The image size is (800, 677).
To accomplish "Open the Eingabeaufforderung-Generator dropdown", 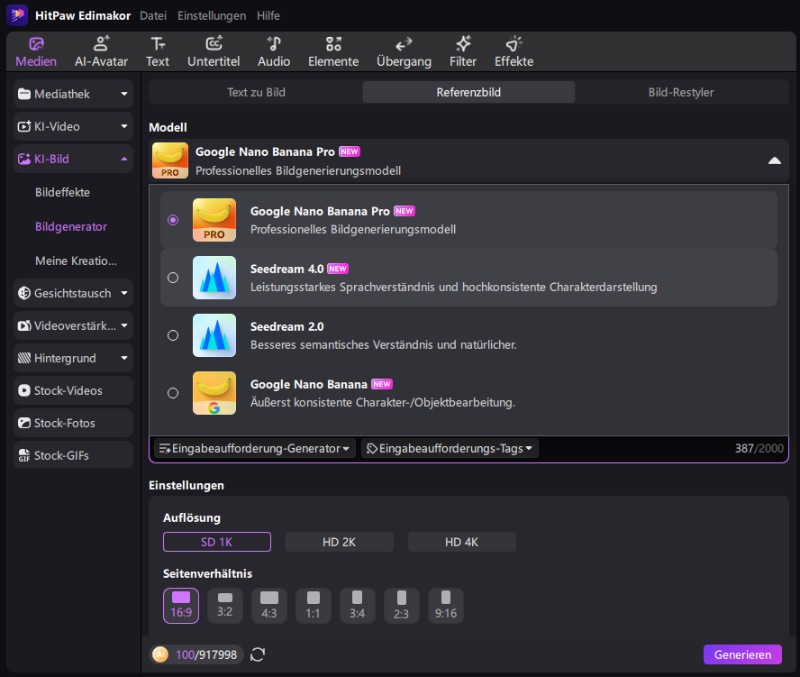I will 255,449.
